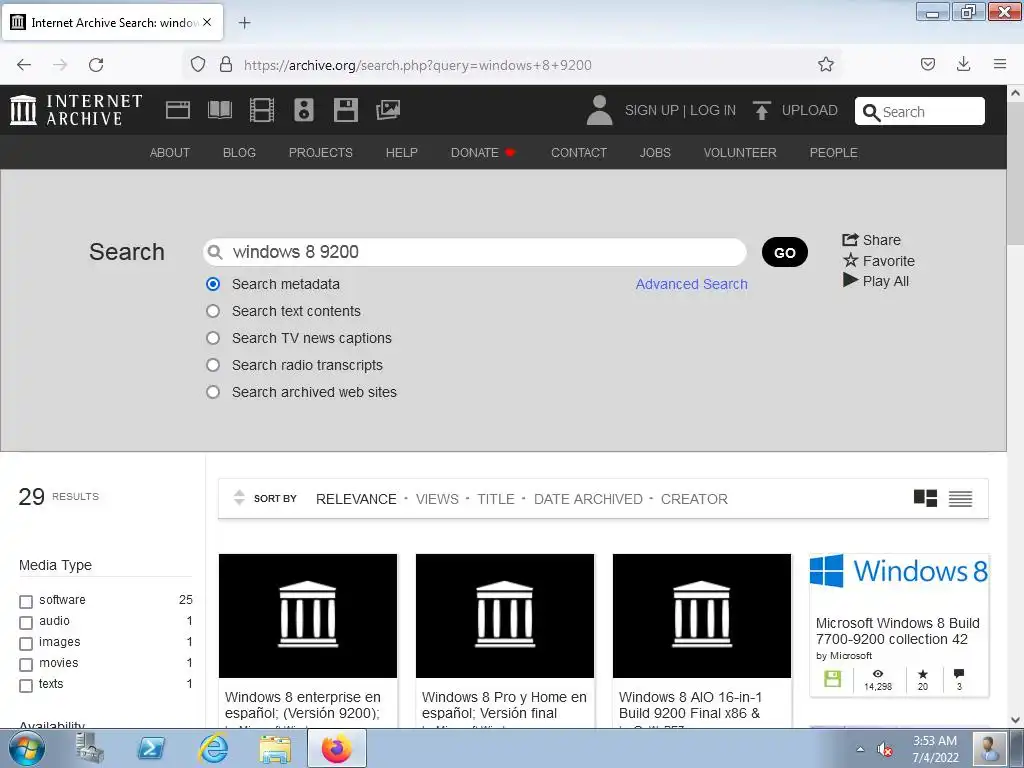Click the SIGN UP link
Image resolution: width=1024 pixels, height=768 pixels.
[652, 110]
